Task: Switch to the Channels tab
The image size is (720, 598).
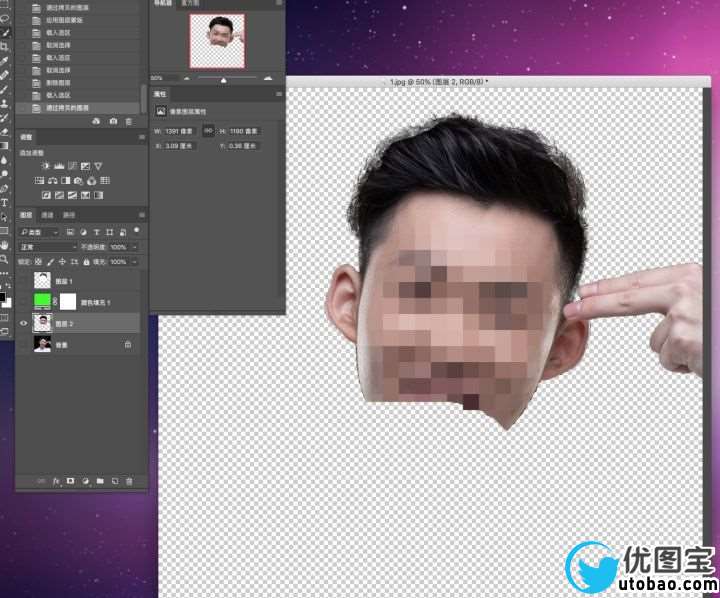Action: pyautogui.click(x=47, y=215)
